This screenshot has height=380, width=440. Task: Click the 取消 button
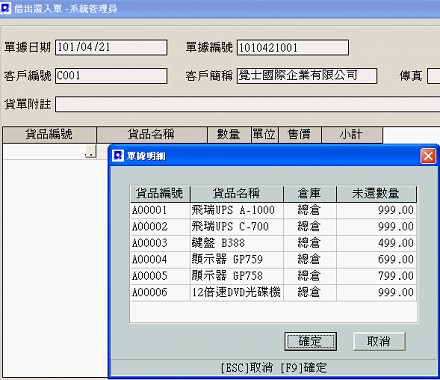pos(379,341)
